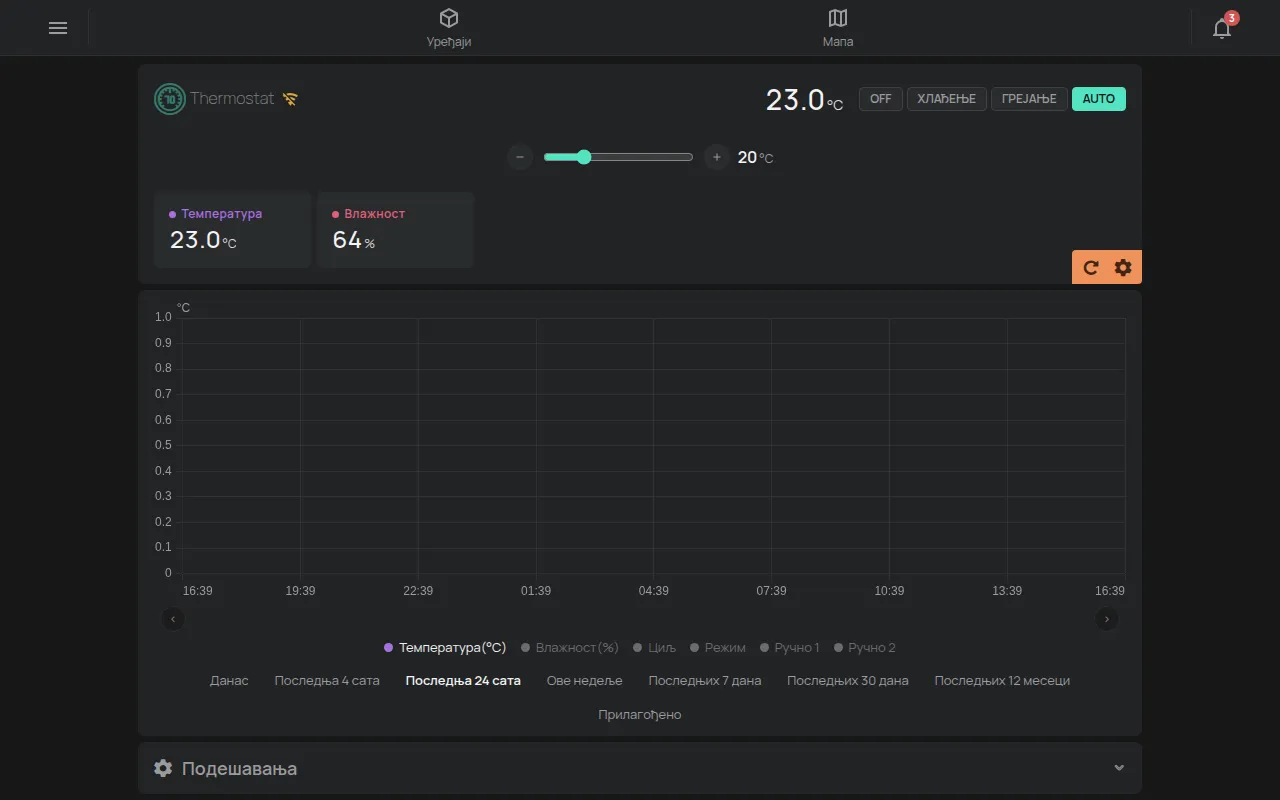The image size is (1280, 800).
Task: Click the gear icon beside Подешавања
Action: (163, 768)
